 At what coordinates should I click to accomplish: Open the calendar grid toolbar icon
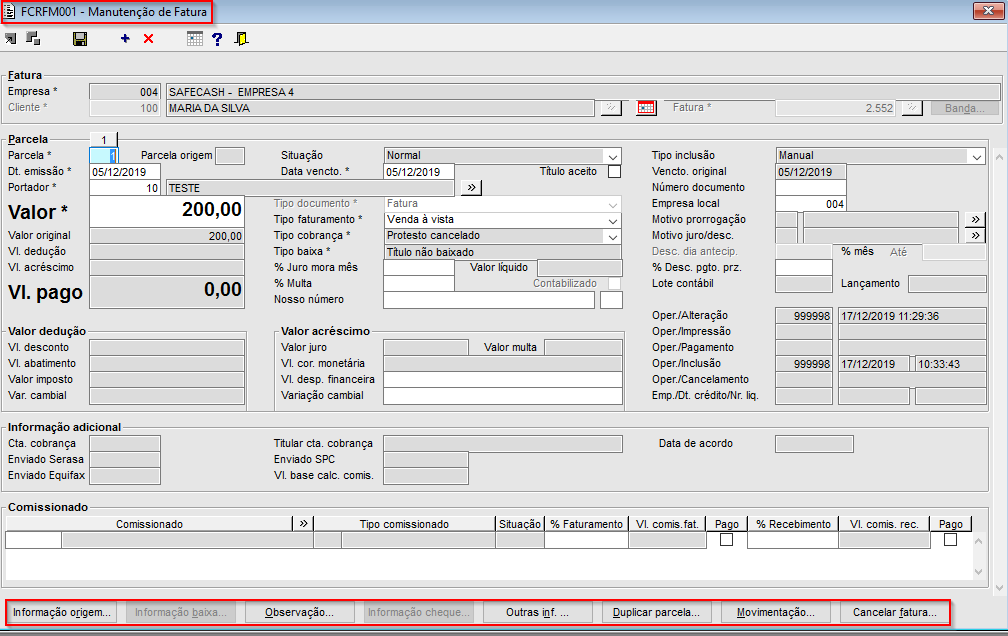tap(195, 39)
